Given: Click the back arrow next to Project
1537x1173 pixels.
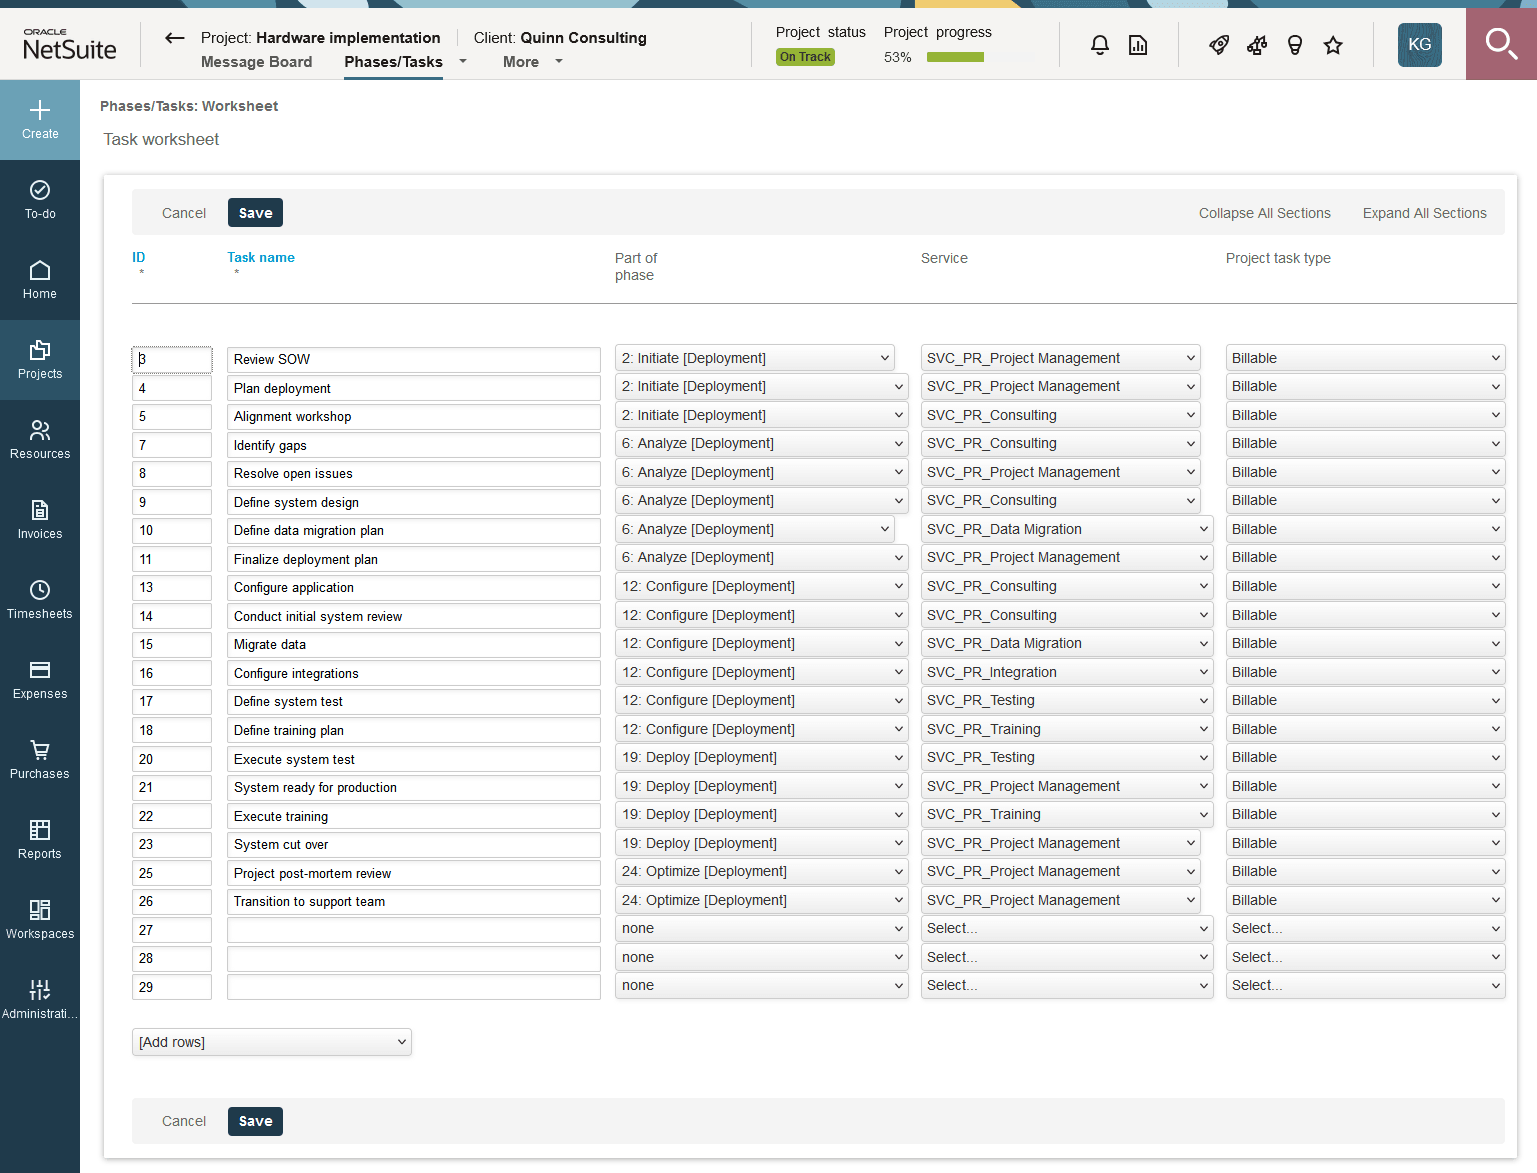Looking at the screenshot, I should tap(175, 38).
